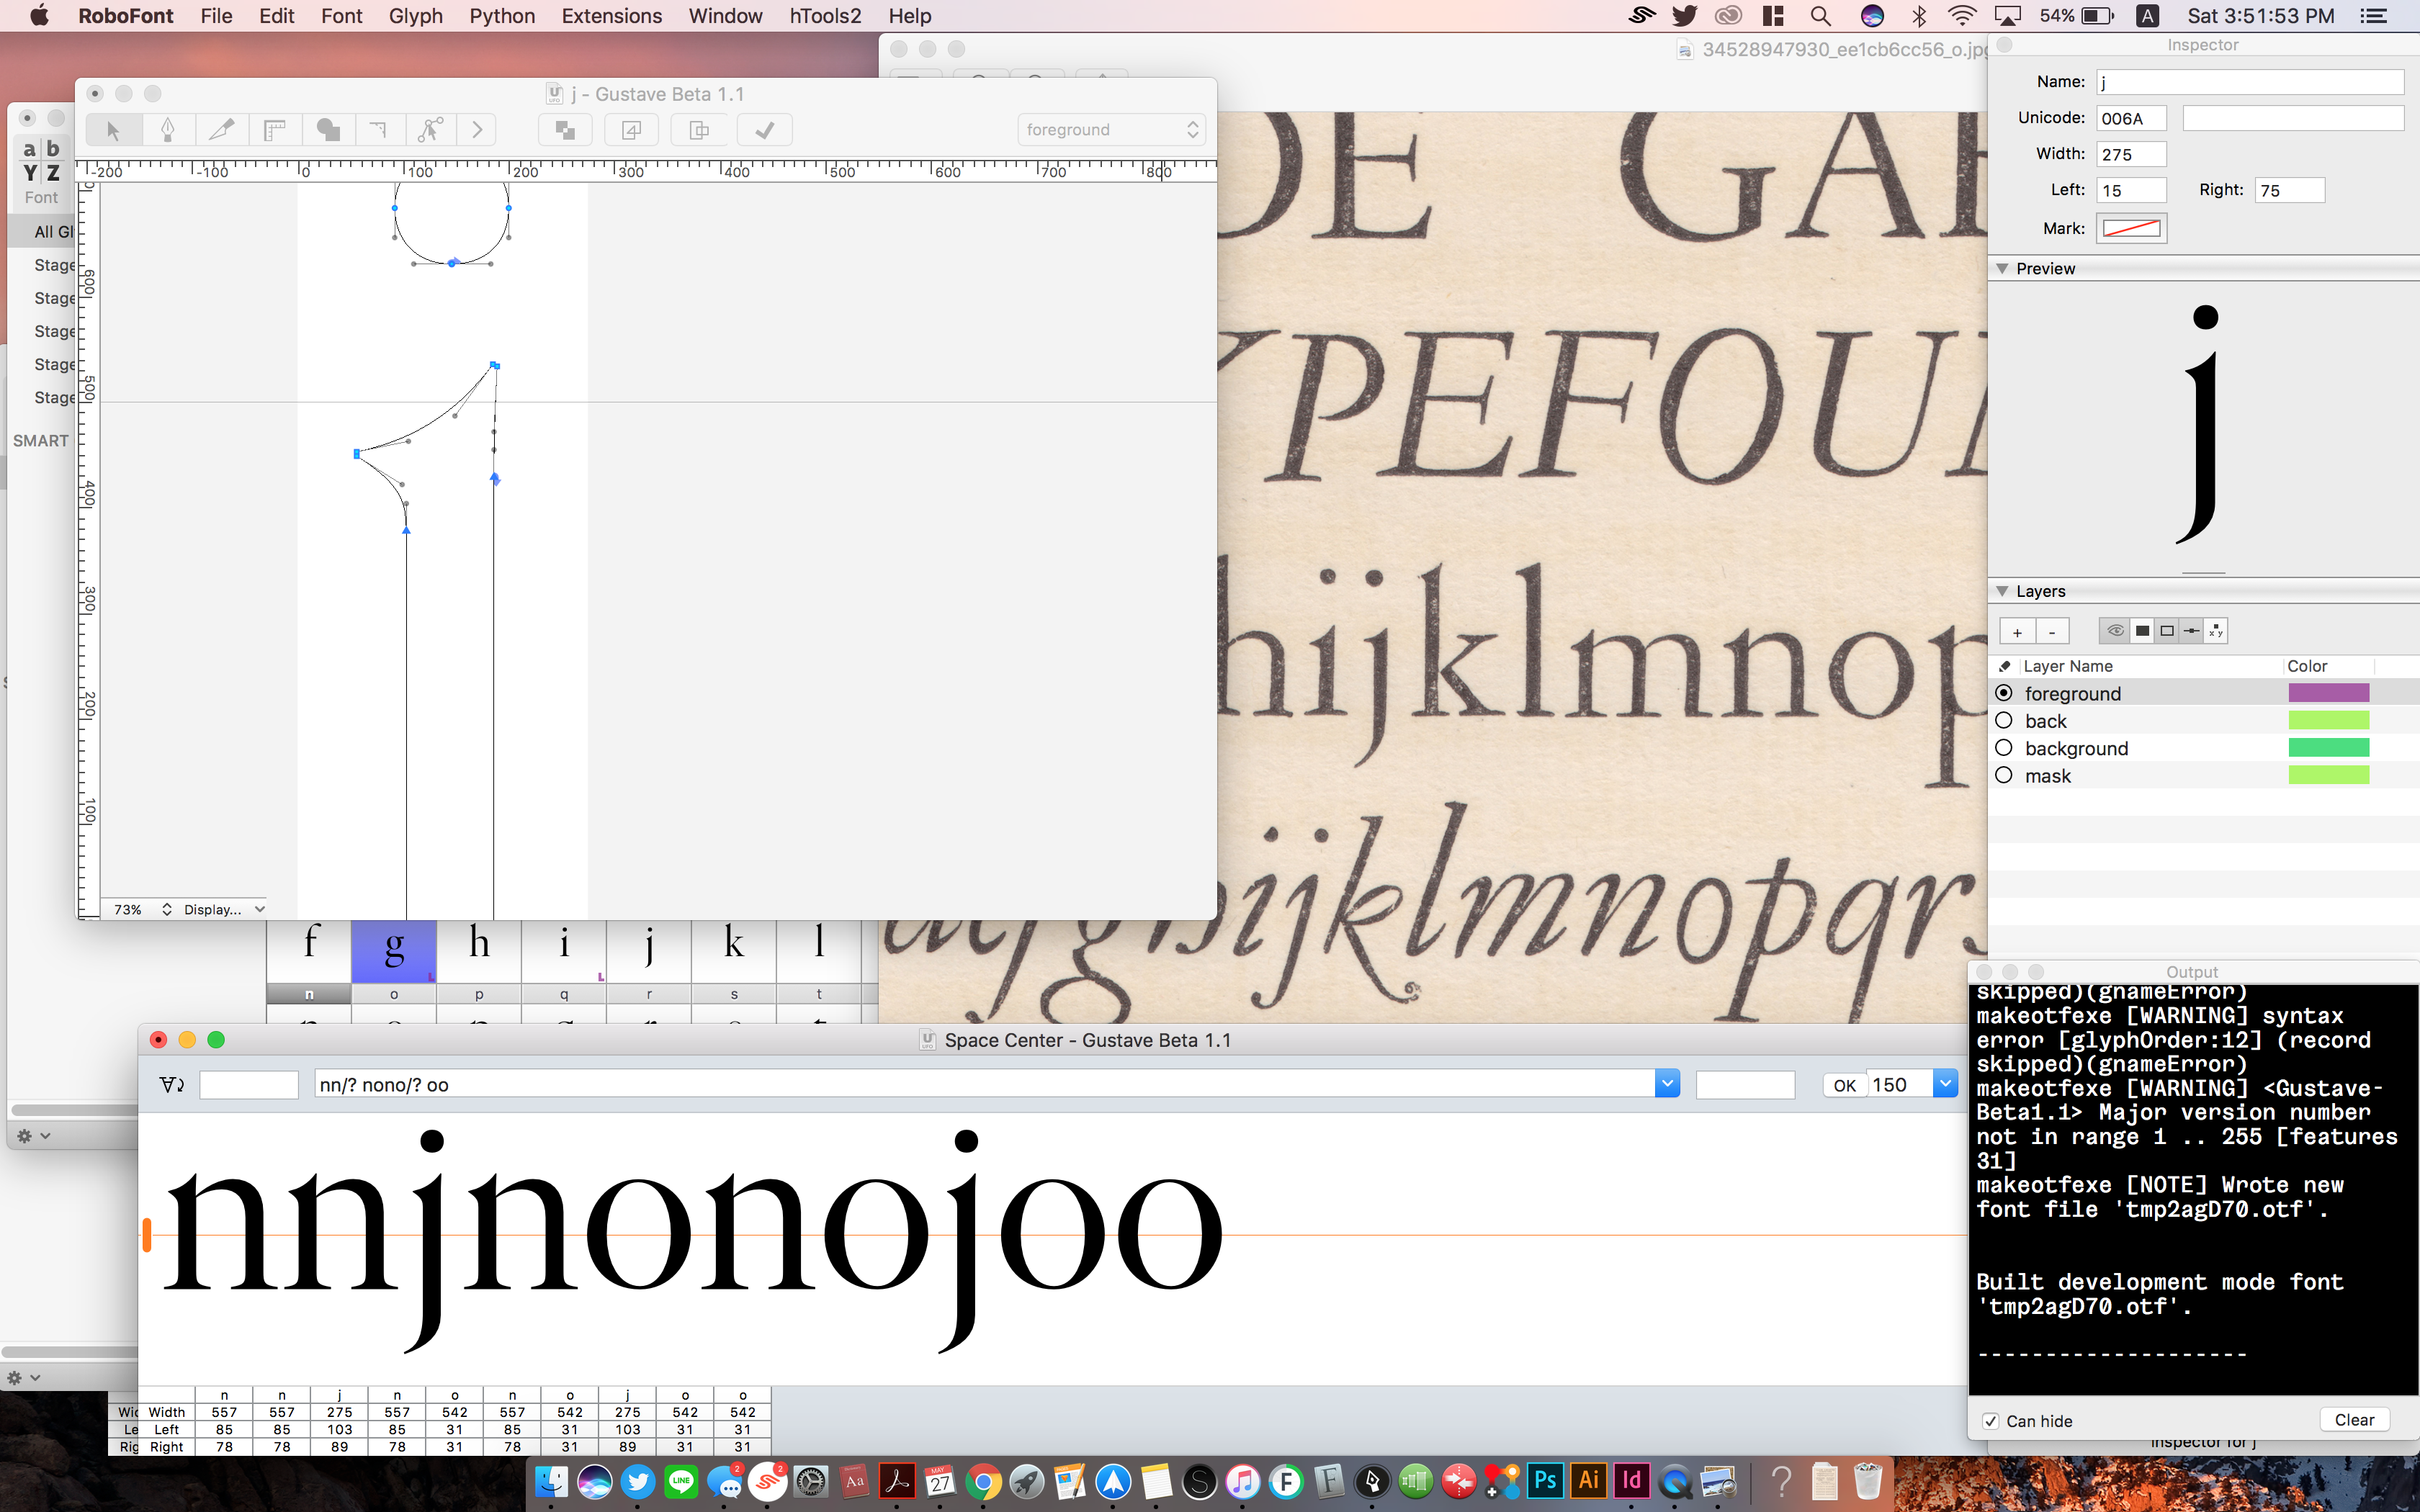Click the remove overlap toolbar button
This screenshot has width=2420, height=1512.
(x=565, y=130)
